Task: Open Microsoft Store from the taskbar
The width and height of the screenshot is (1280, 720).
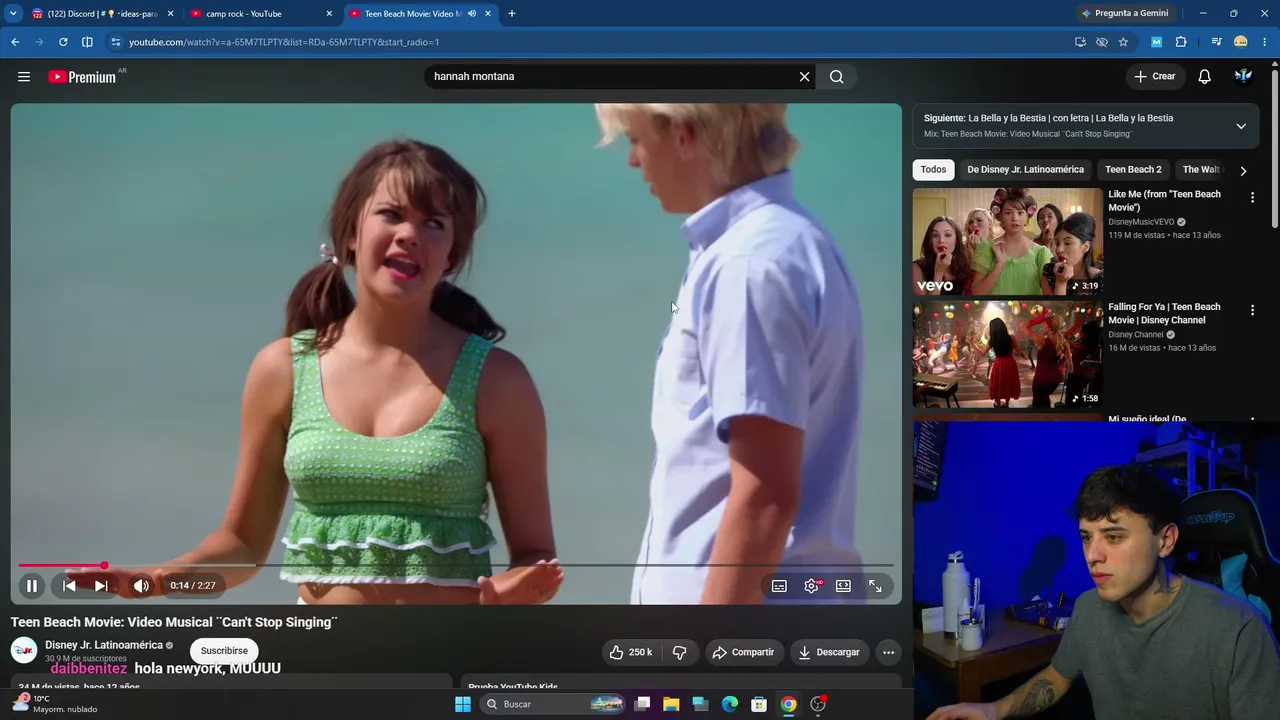Action: point(759,704)
